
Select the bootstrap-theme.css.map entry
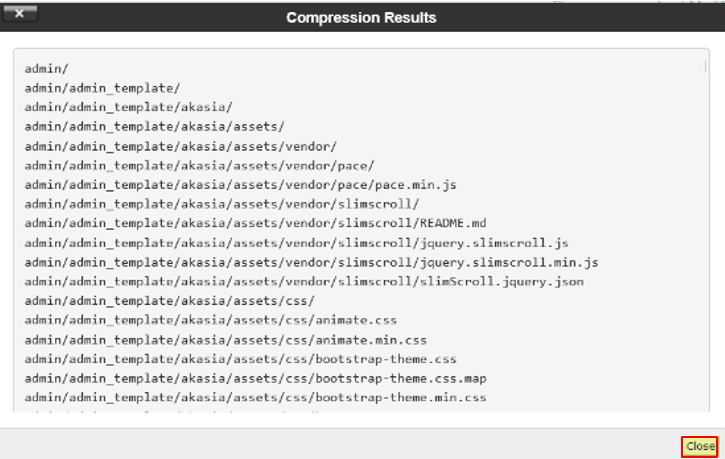pos(255,378)
